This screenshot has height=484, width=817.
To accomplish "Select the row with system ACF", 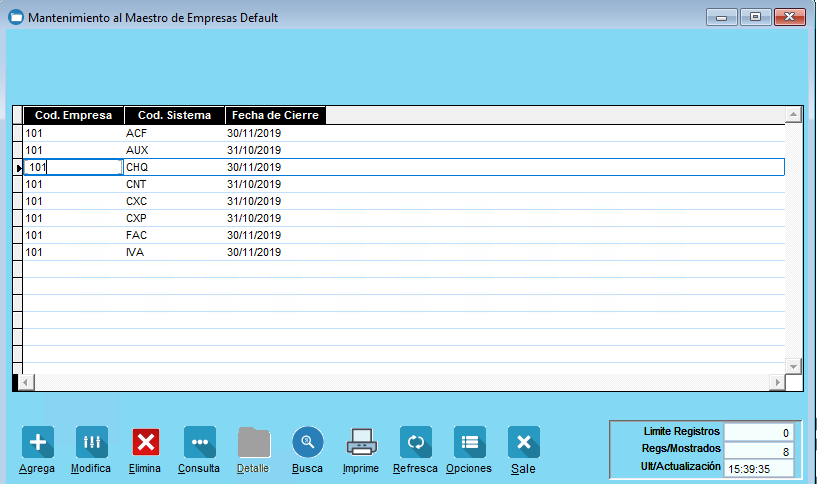I will (x=137, y=133).
